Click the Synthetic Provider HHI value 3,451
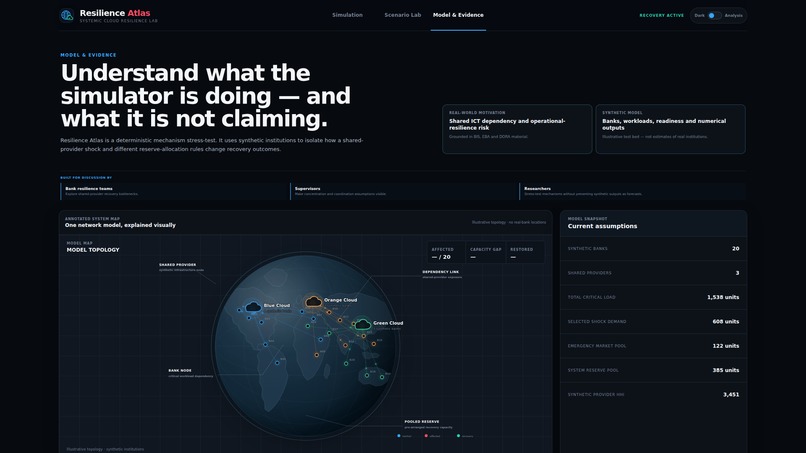Image resolution: width=806 pixels, height=453 pixels. [731, 395]
